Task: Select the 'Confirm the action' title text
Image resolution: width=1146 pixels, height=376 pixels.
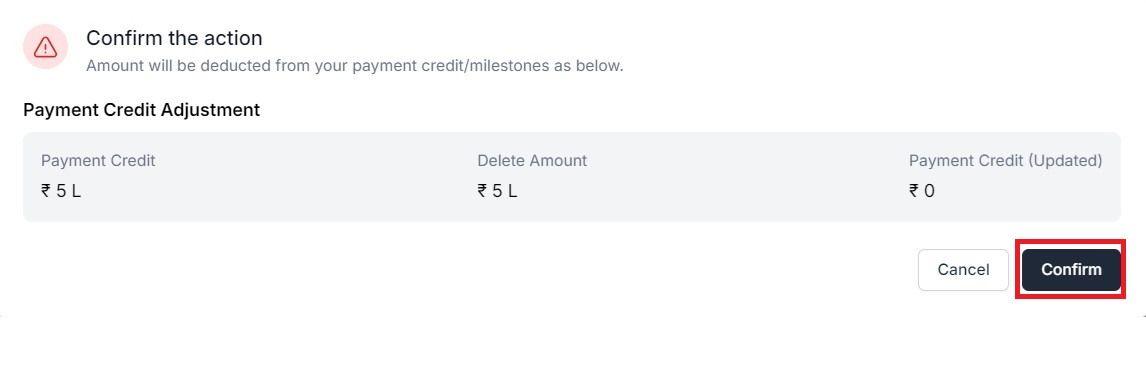Action: (174, 37)
